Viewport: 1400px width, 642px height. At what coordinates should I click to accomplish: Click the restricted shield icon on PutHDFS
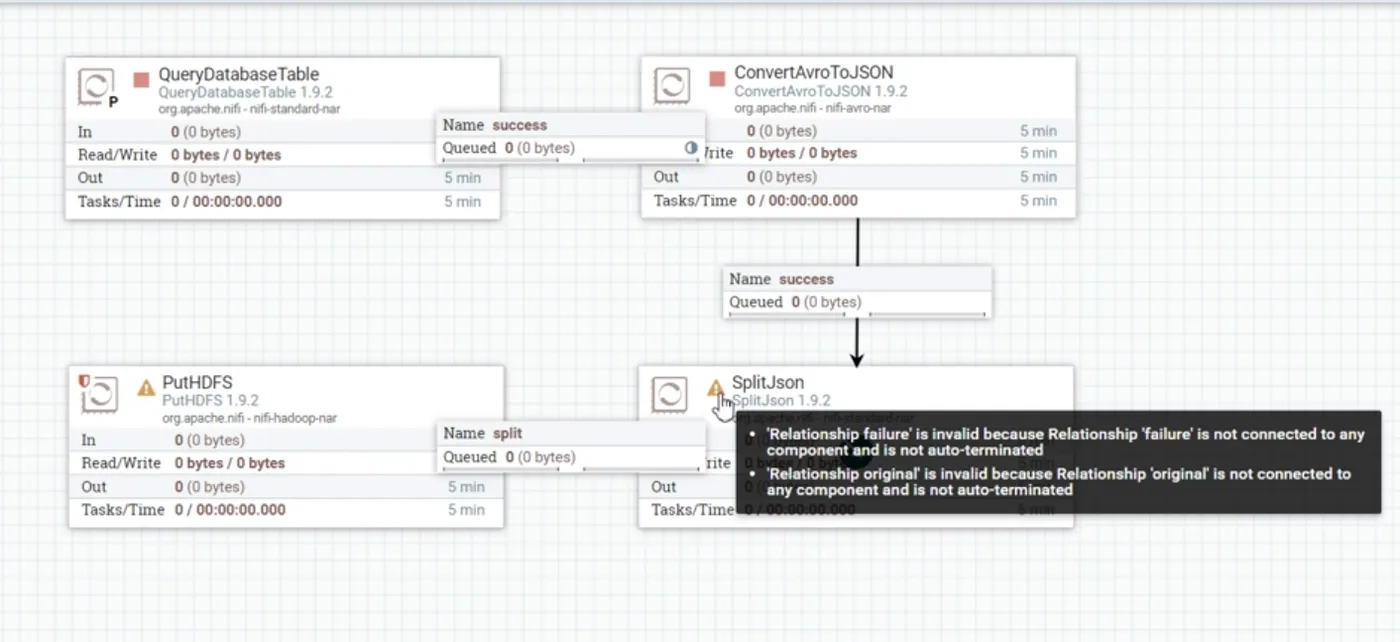pos(84,381)
